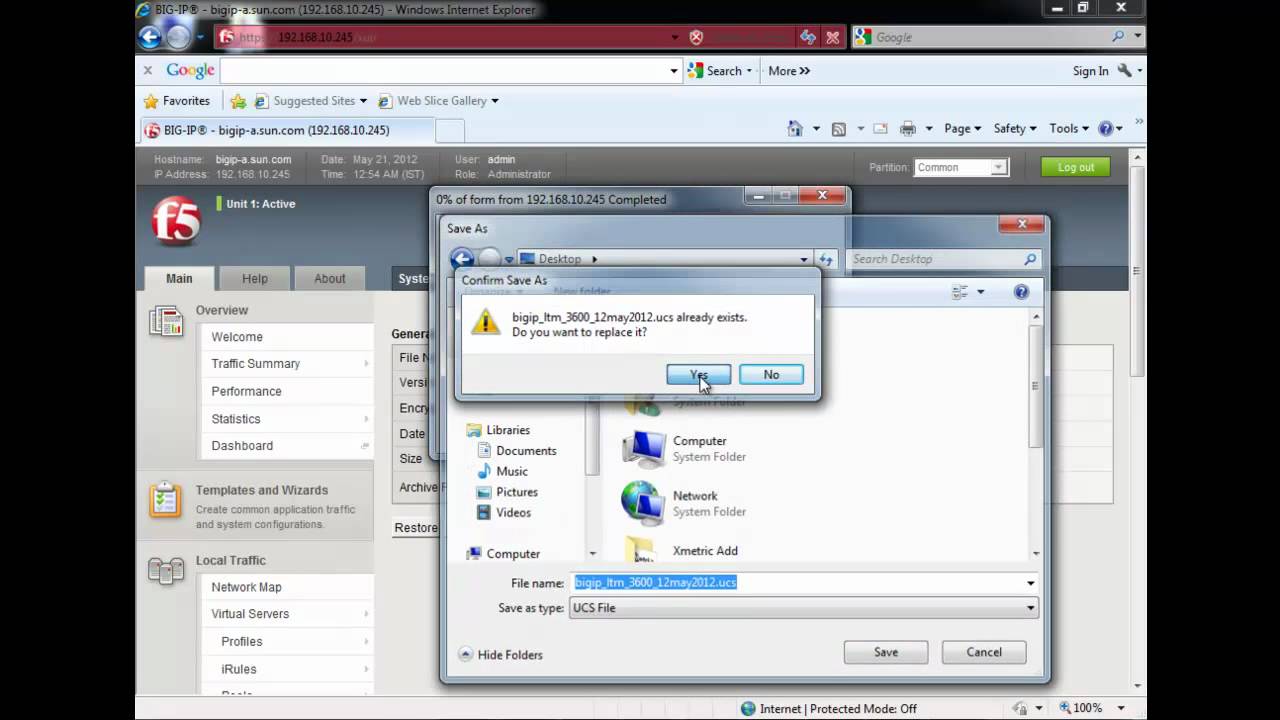
Task: Click IE Stop loading icon
Action: click(x=833, y=37)
